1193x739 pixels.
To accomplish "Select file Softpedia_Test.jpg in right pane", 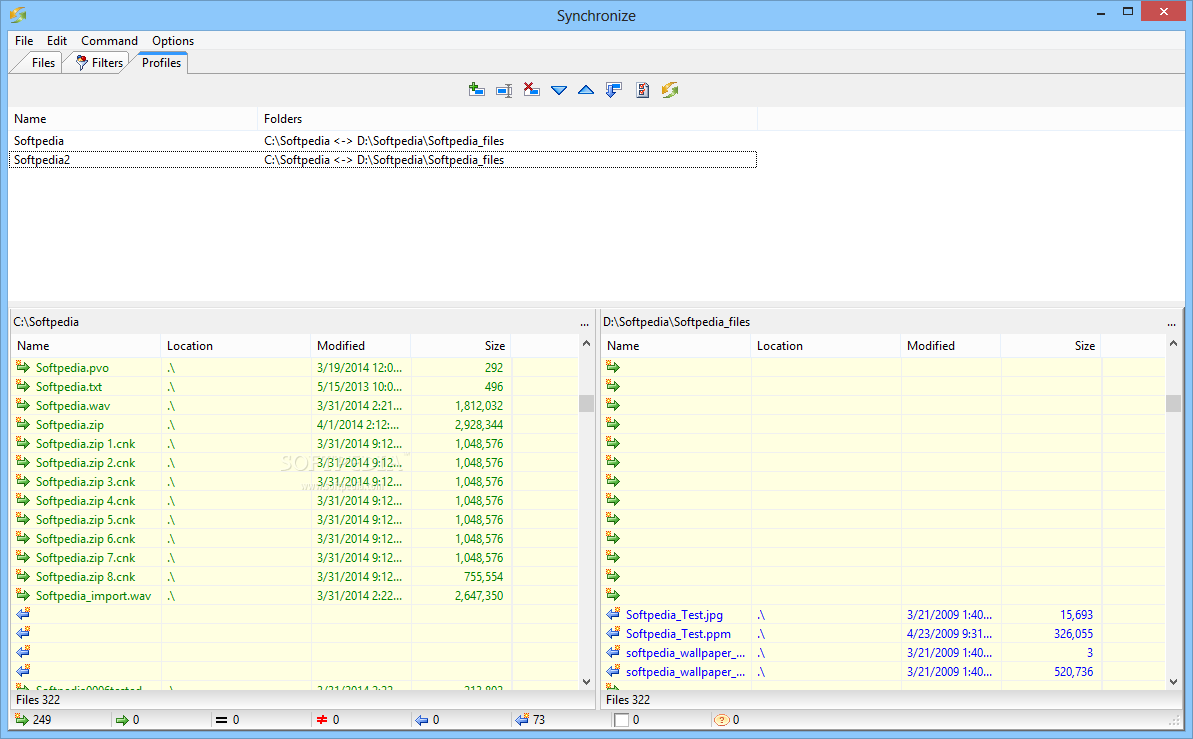I will (x=674, y=615).
